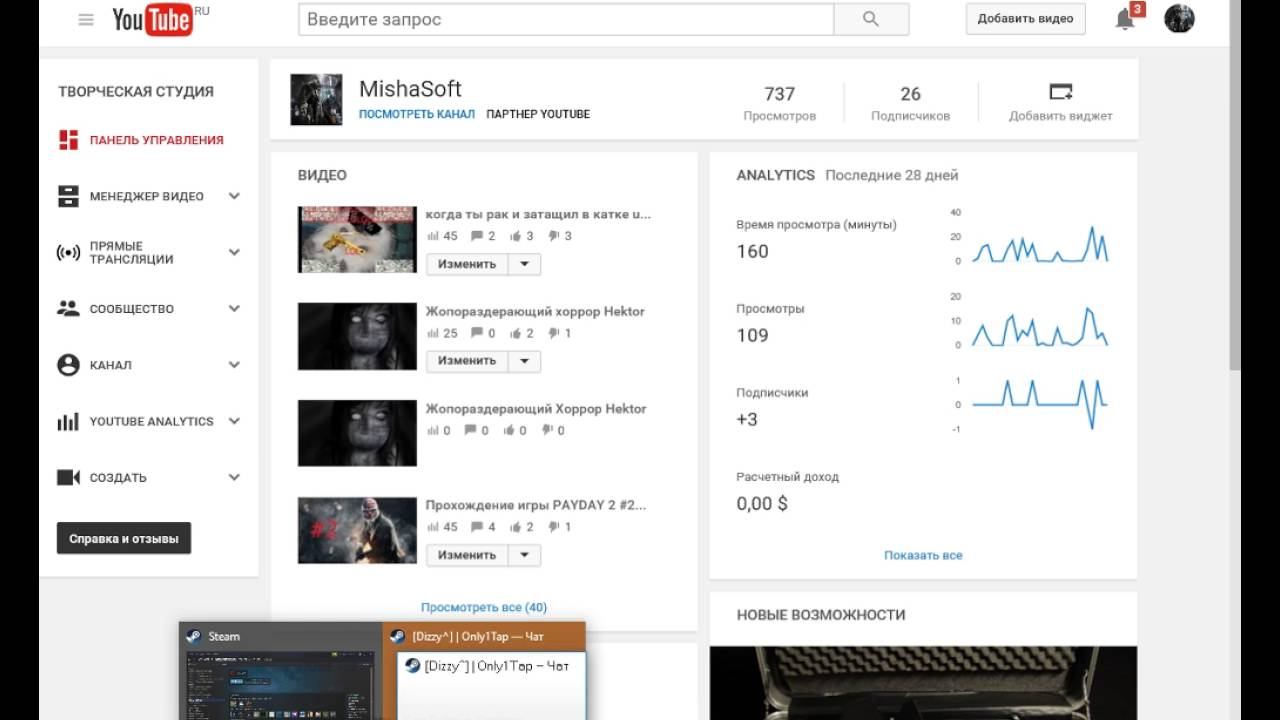Click the live streaming broadcast icon
This screenshot has width=1280, height=720.
pyautogui.click(x=68, y=253)
